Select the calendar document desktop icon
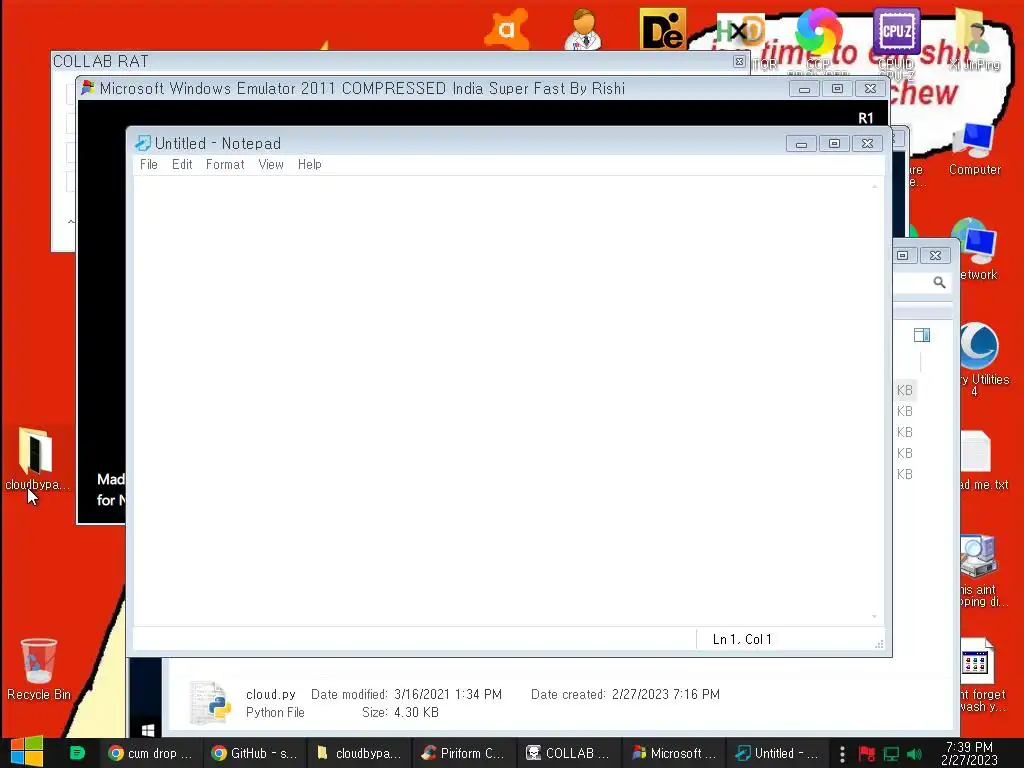Screen dimensions: 1024x768 (980, 675)
